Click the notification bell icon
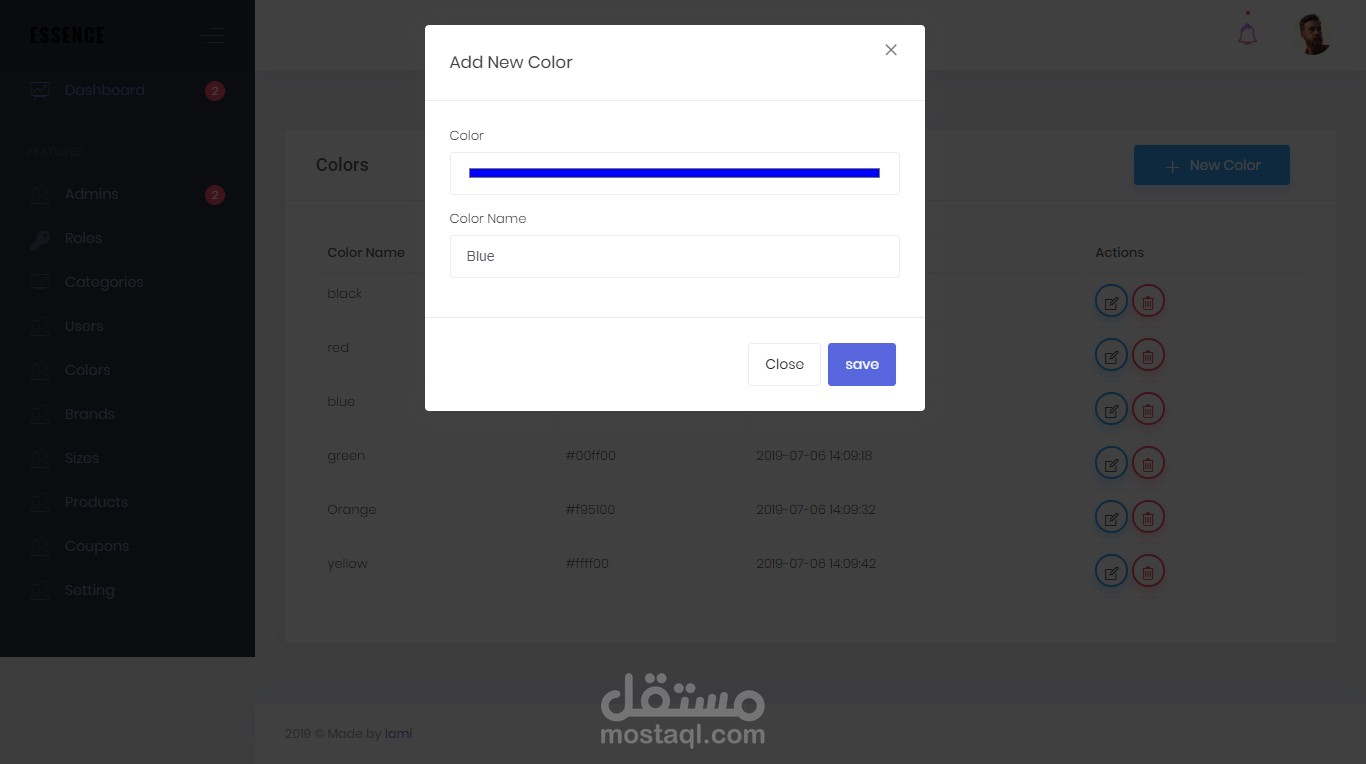 point(1247,34)
